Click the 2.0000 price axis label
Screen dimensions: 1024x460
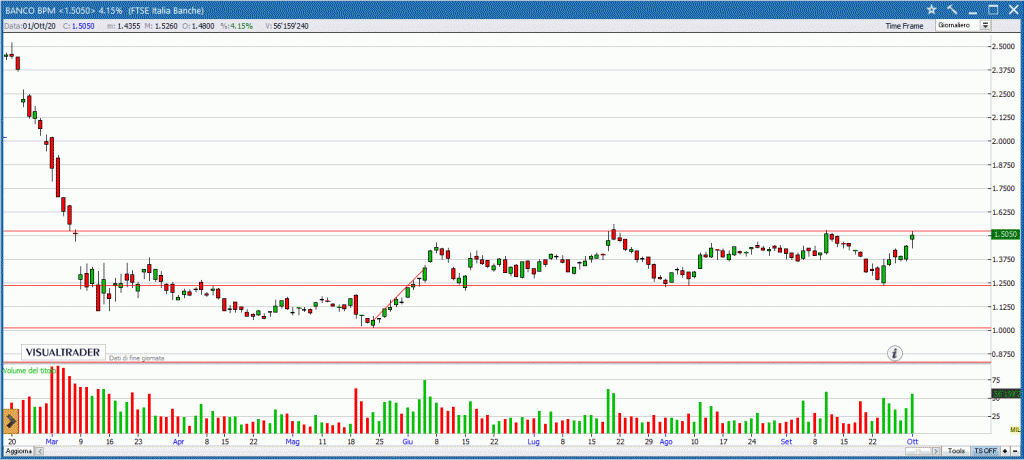[x=1003, y=141]
